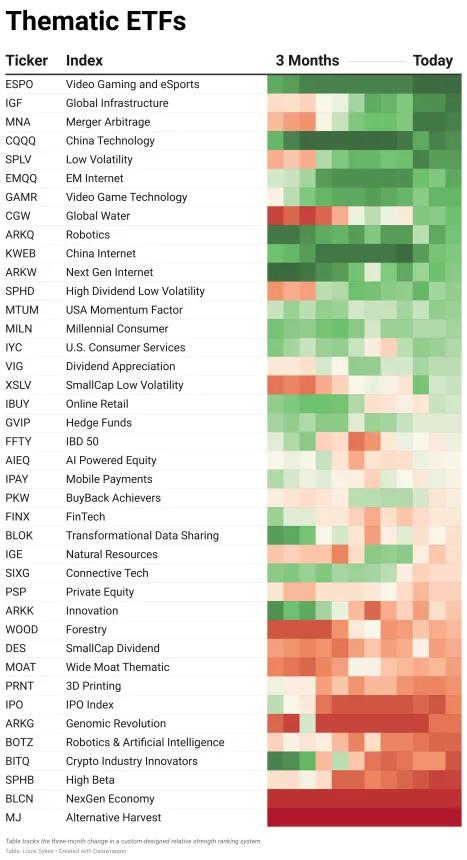Click the Index column header
Screen dimensions: 467x860
[x=84, y=60]
